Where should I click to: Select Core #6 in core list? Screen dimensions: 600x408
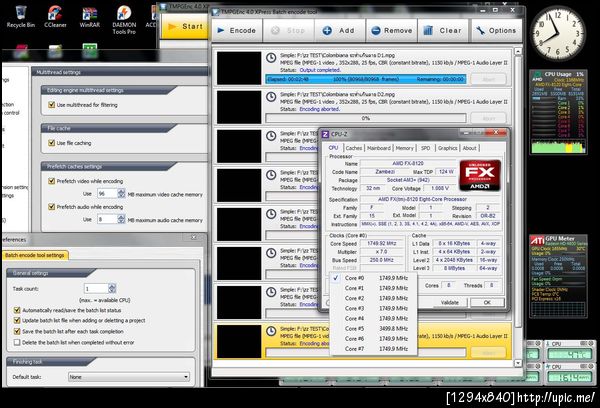pos(373,339)
